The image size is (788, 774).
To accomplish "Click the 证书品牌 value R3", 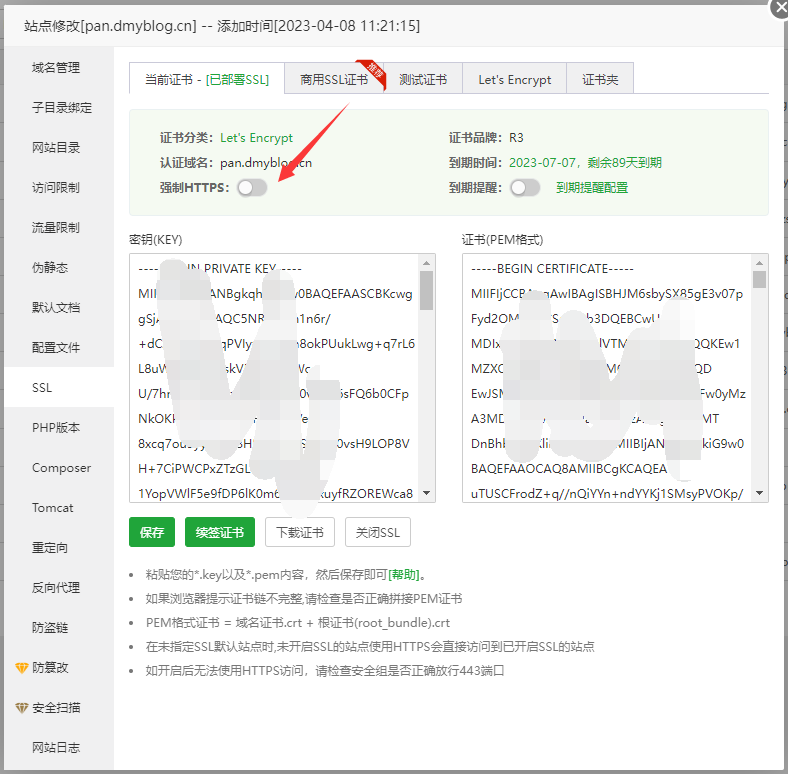I will 516,138.
